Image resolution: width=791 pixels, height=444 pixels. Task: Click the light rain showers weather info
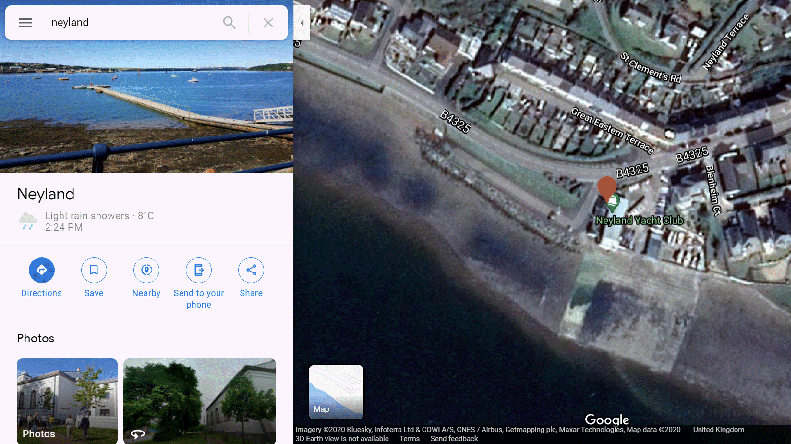[88, 216]
